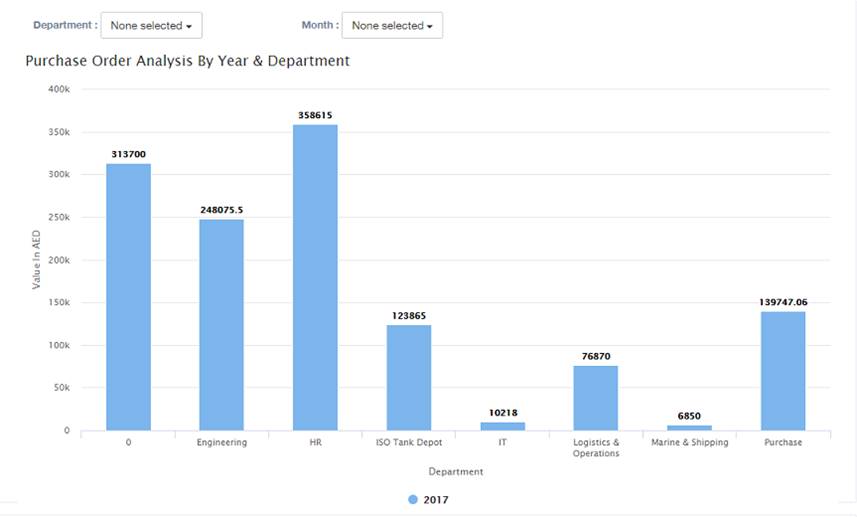Select the Logistics & Operations bar

pyautogui.click(x=595, y=398)
